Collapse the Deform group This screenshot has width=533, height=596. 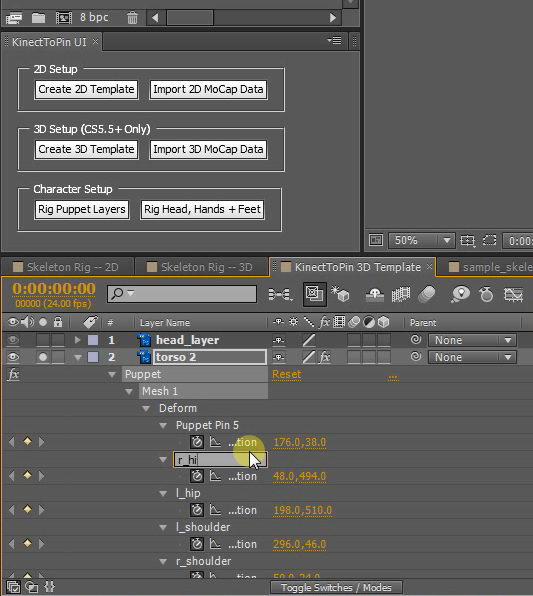[x=146, y=409]
